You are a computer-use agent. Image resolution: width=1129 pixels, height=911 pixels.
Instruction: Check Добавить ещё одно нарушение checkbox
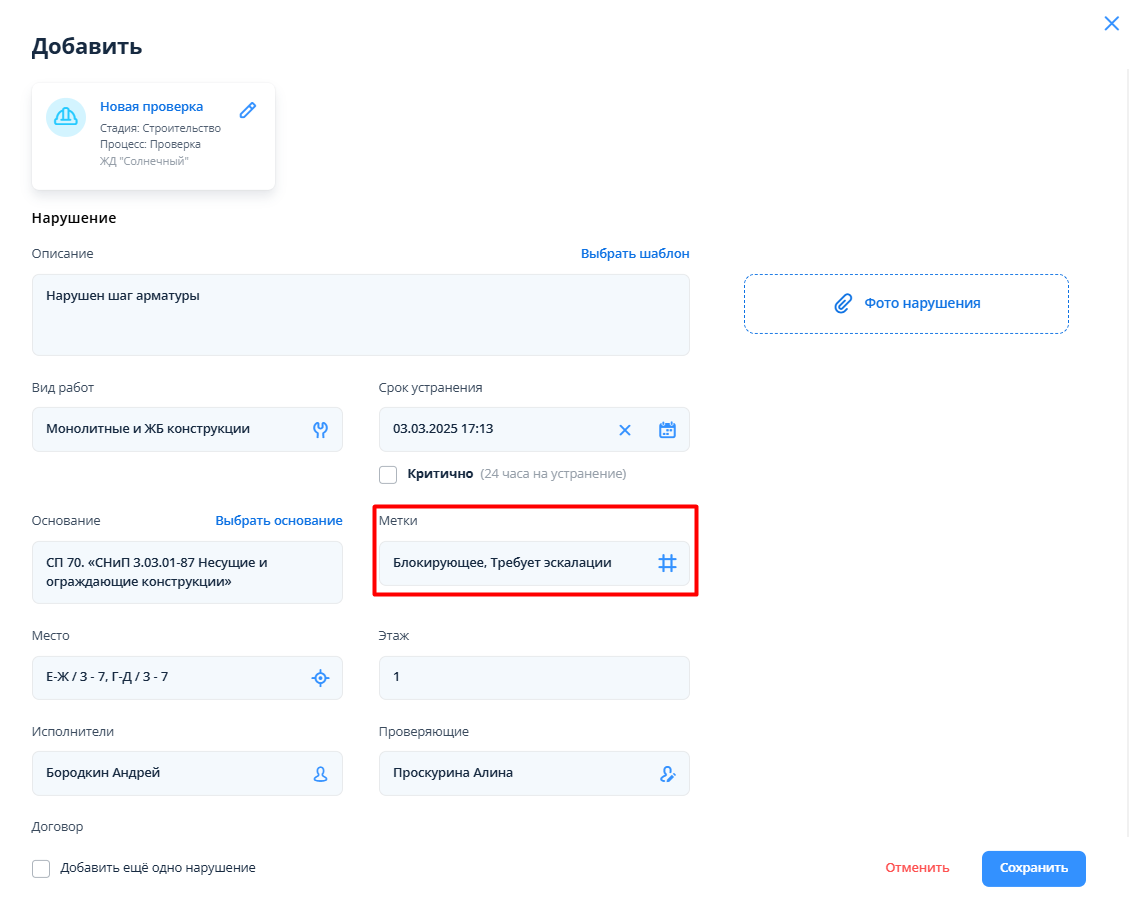coord(41,868)
